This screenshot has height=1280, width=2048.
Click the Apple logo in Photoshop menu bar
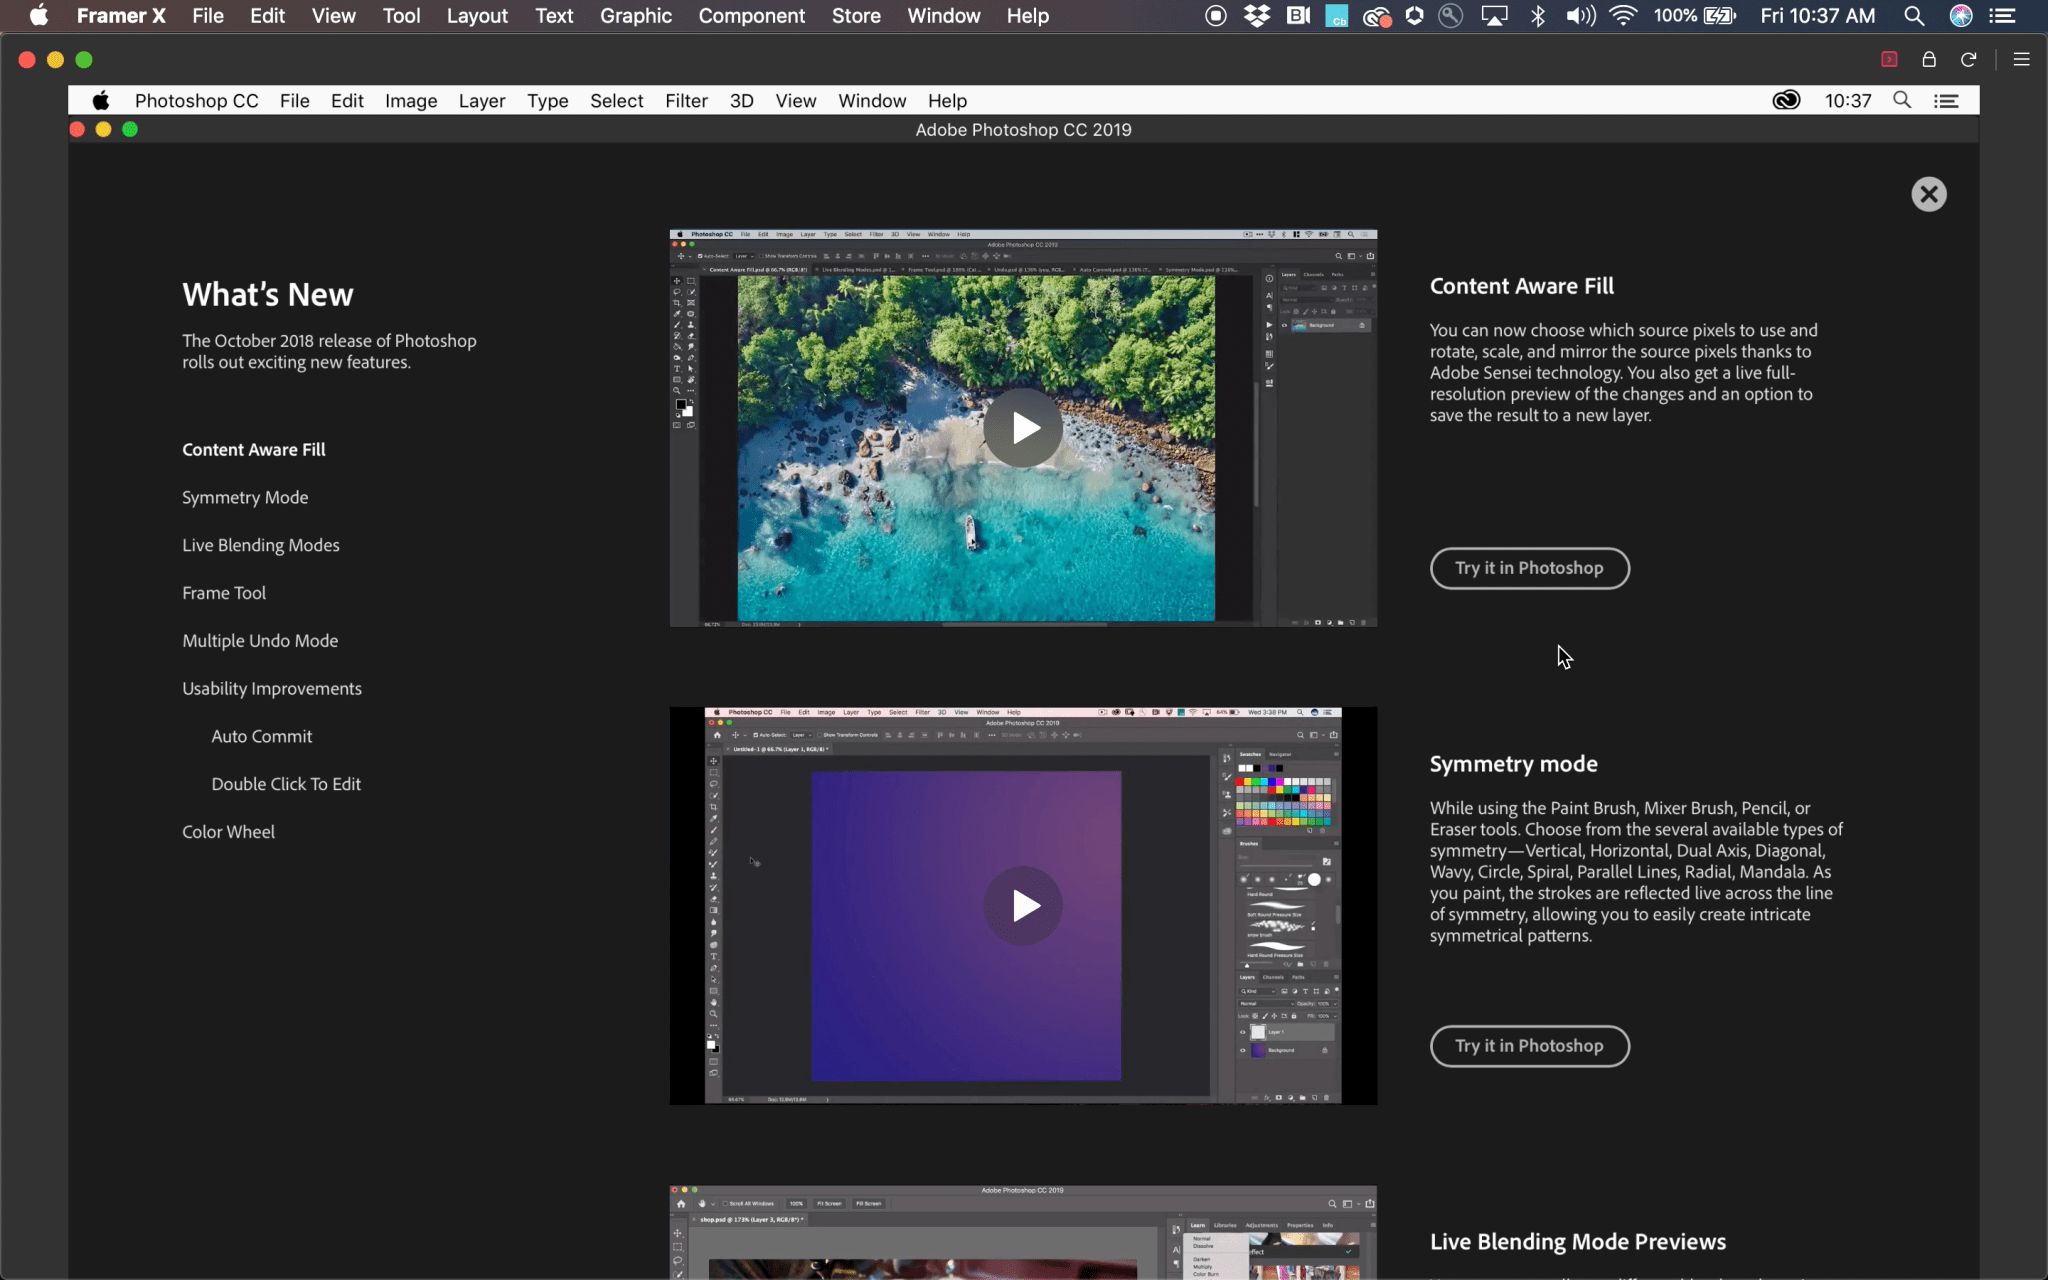click(x=101, y=100)
